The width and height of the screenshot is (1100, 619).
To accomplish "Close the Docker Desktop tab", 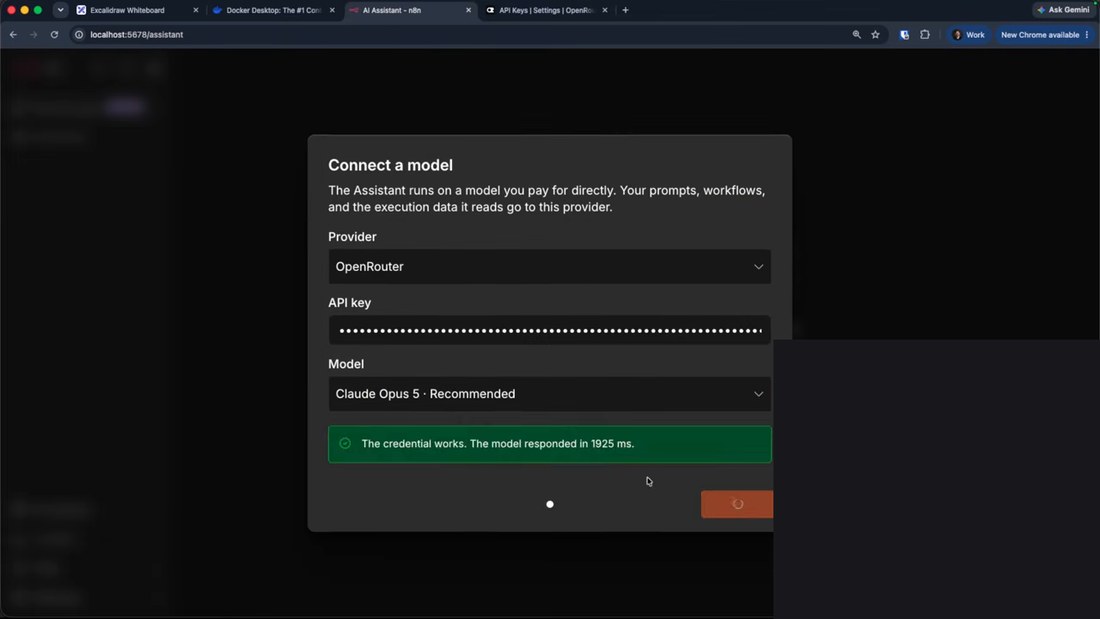I will click(332, 11).
